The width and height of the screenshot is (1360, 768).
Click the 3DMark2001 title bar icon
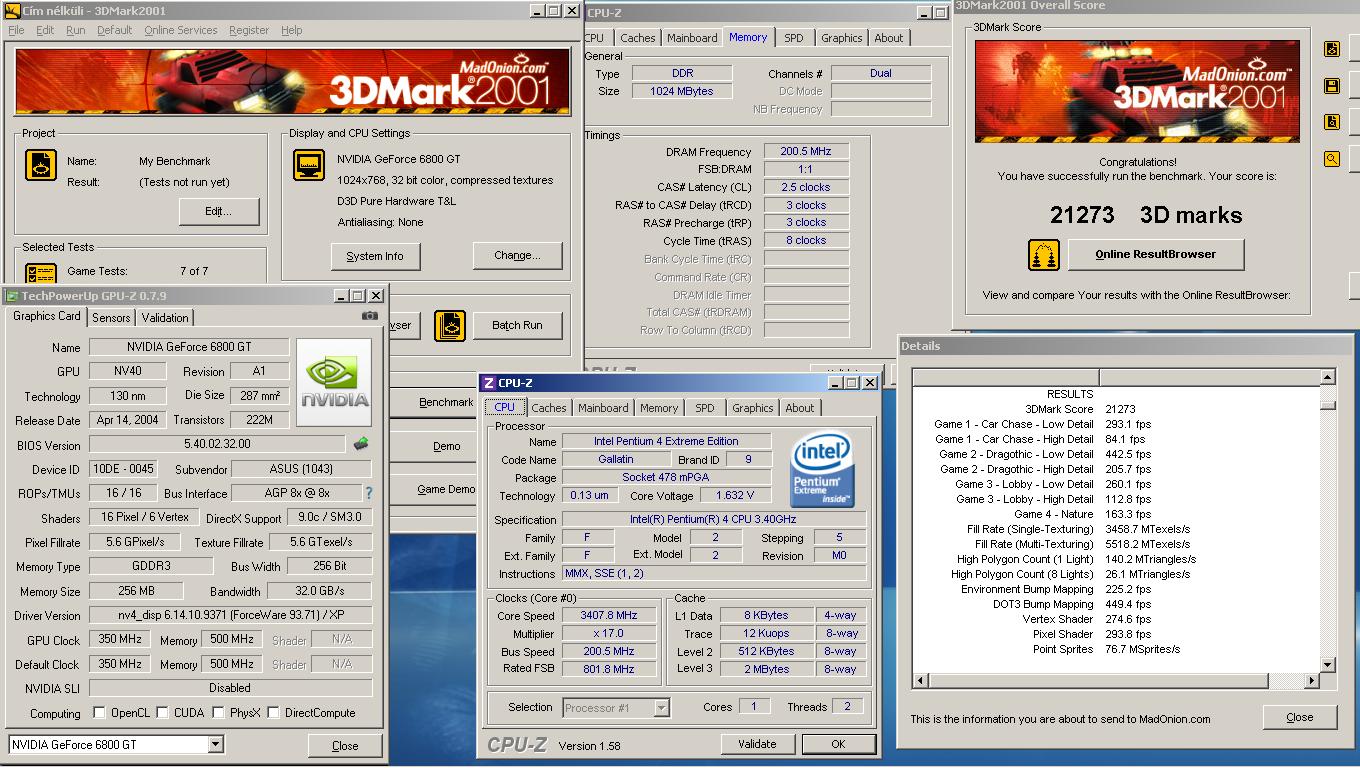click(12, 11)
